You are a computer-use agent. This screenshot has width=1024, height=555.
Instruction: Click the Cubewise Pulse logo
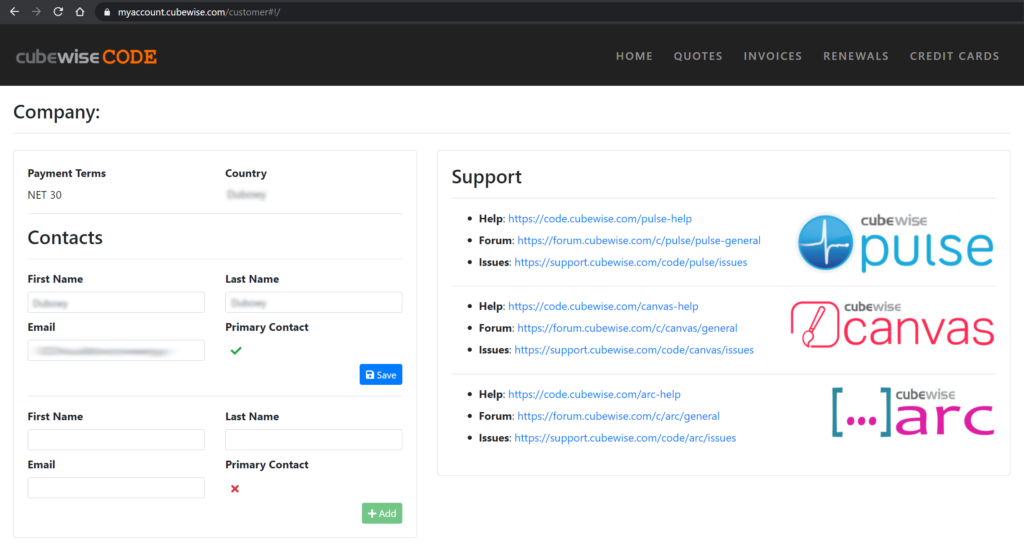[x=896, y=241]
